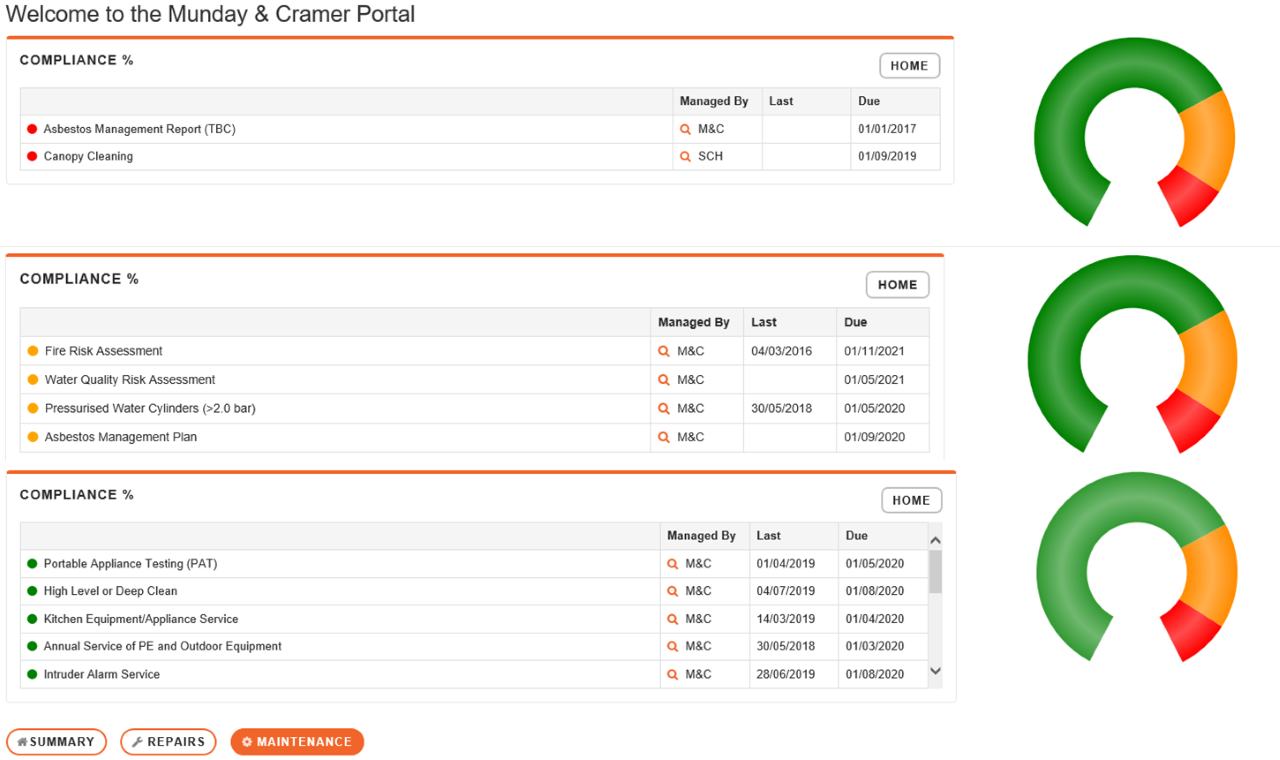
Task: Click red status dot beside Asbestos Management Report
Action: [x=32, y=129]
